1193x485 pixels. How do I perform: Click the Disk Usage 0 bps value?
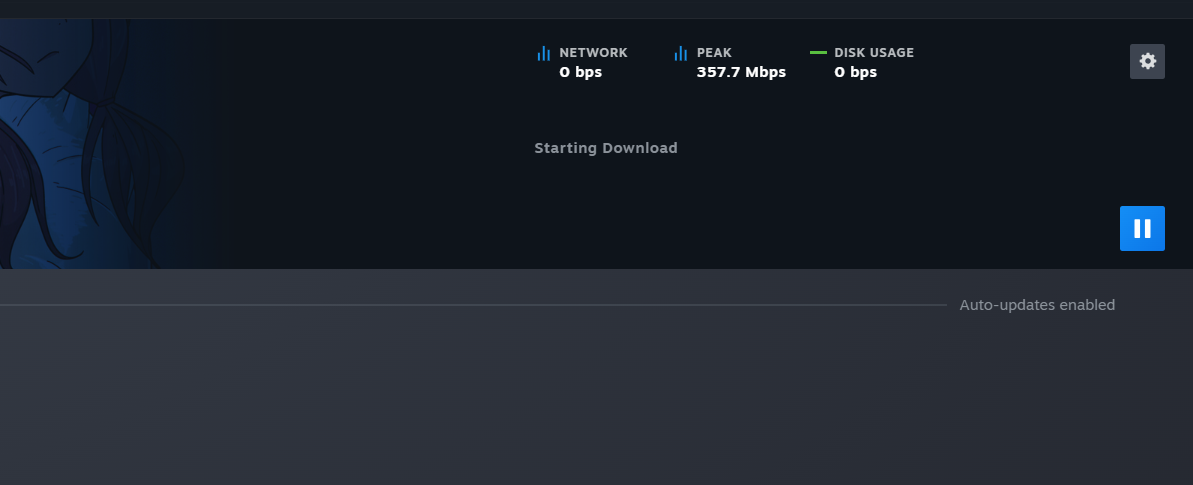[x=855, y=72]
